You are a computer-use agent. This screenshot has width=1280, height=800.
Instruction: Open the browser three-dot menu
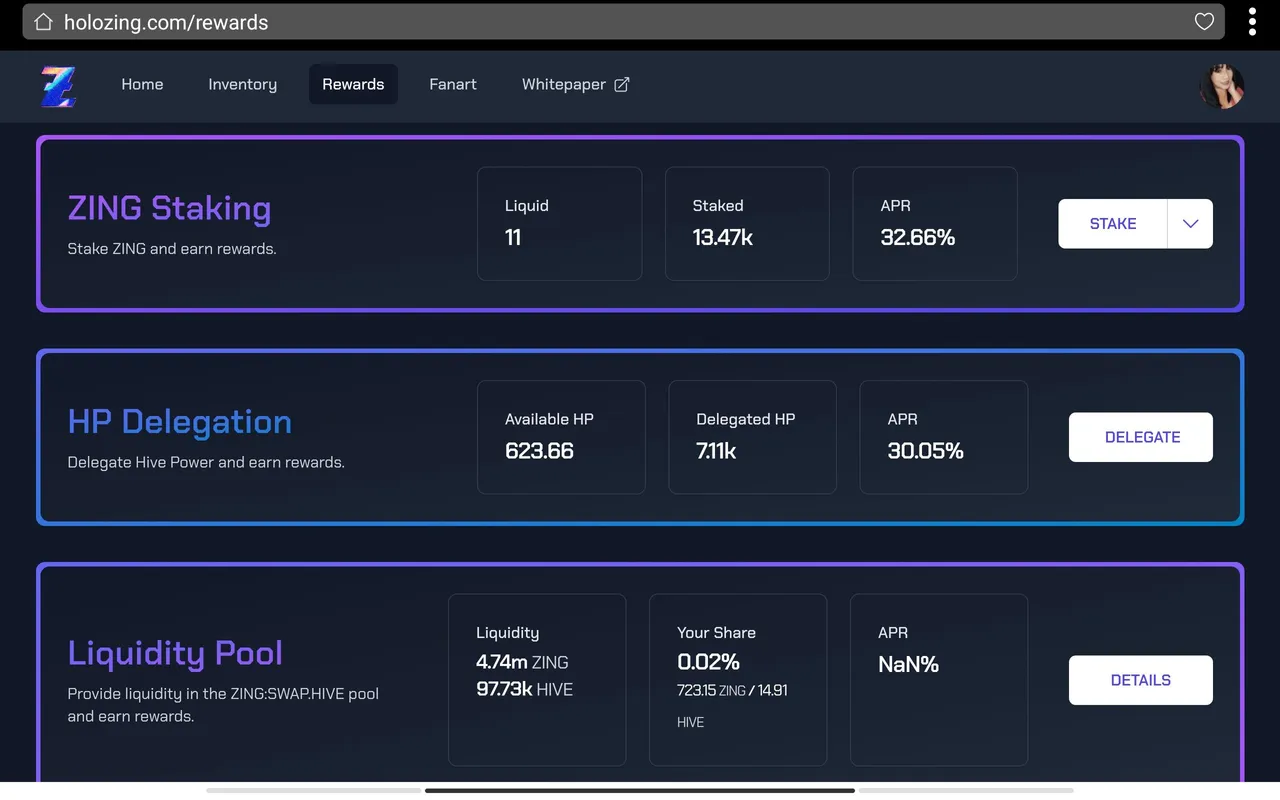pos(1252,22)
